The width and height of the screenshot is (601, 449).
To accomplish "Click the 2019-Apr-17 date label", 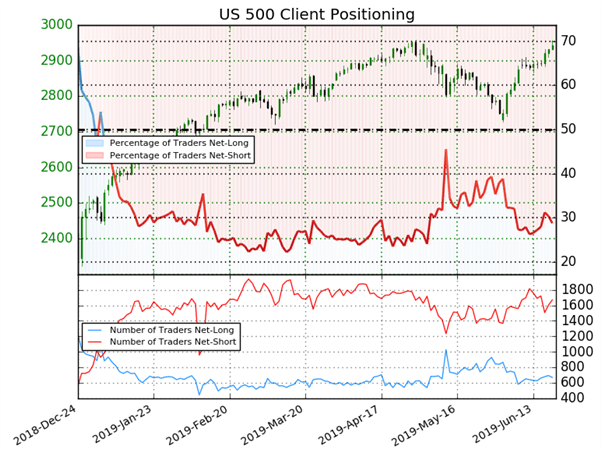I will coord(349,424).
